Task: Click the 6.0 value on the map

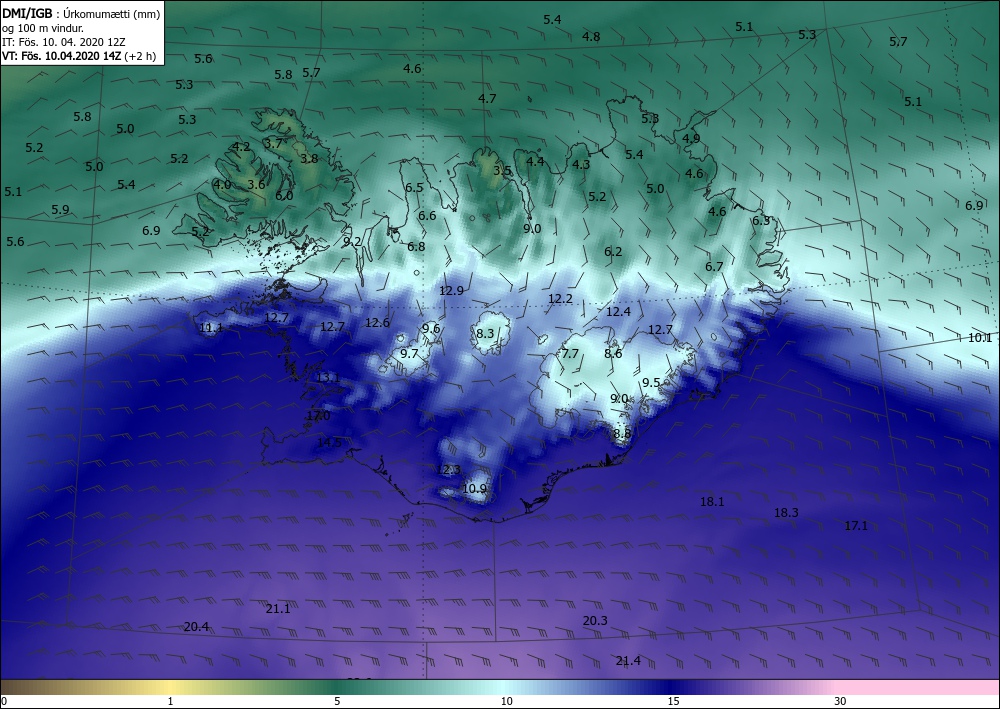Action: (284, 196)
